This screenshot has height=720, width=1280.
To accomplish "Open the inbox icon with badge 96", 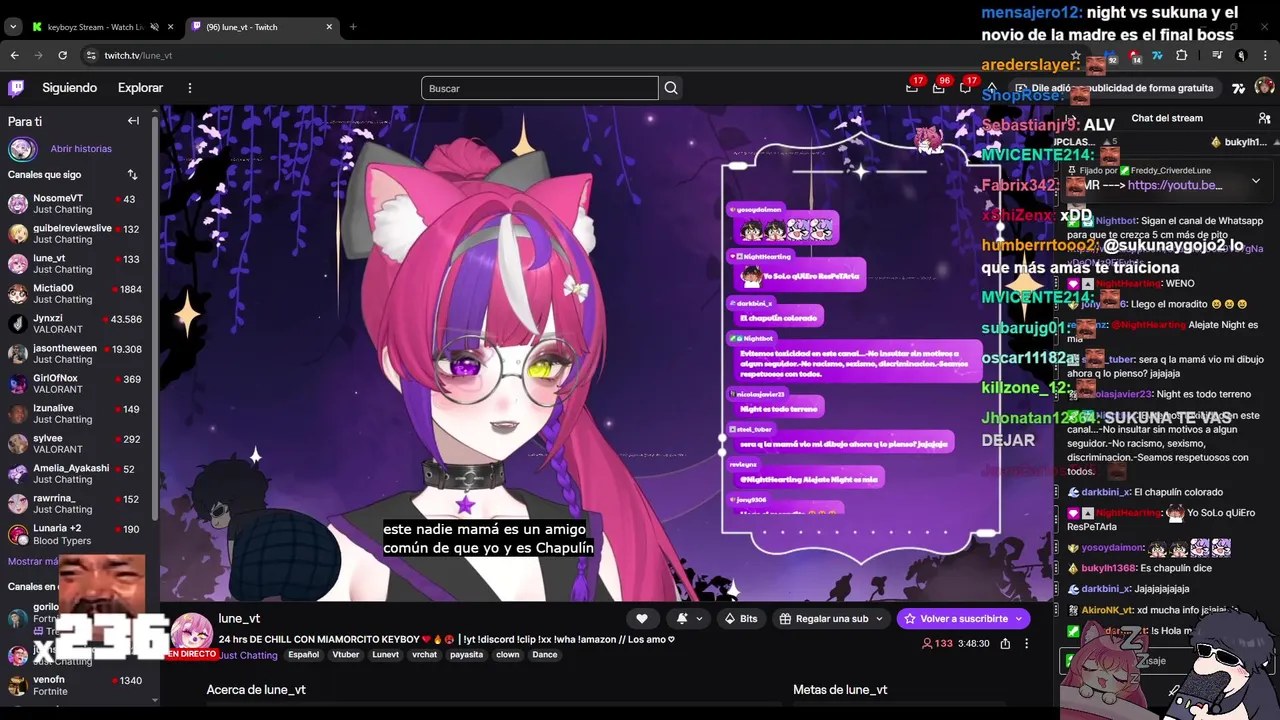I will (938, 88).
